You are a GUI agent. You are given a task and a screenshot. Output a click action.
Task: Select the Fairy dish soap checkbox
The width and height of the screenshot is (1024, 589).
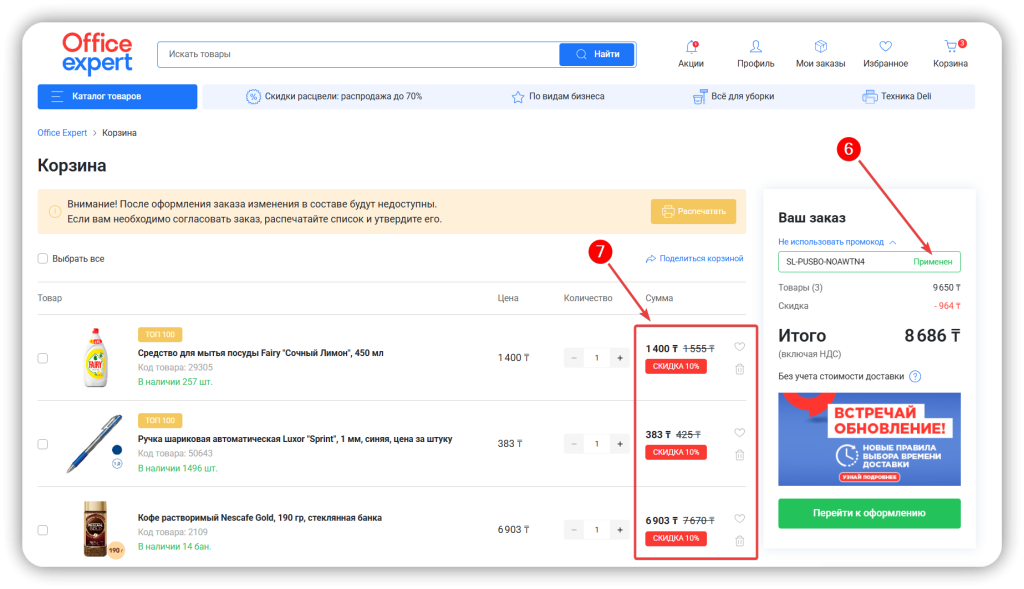coord(43,358)
